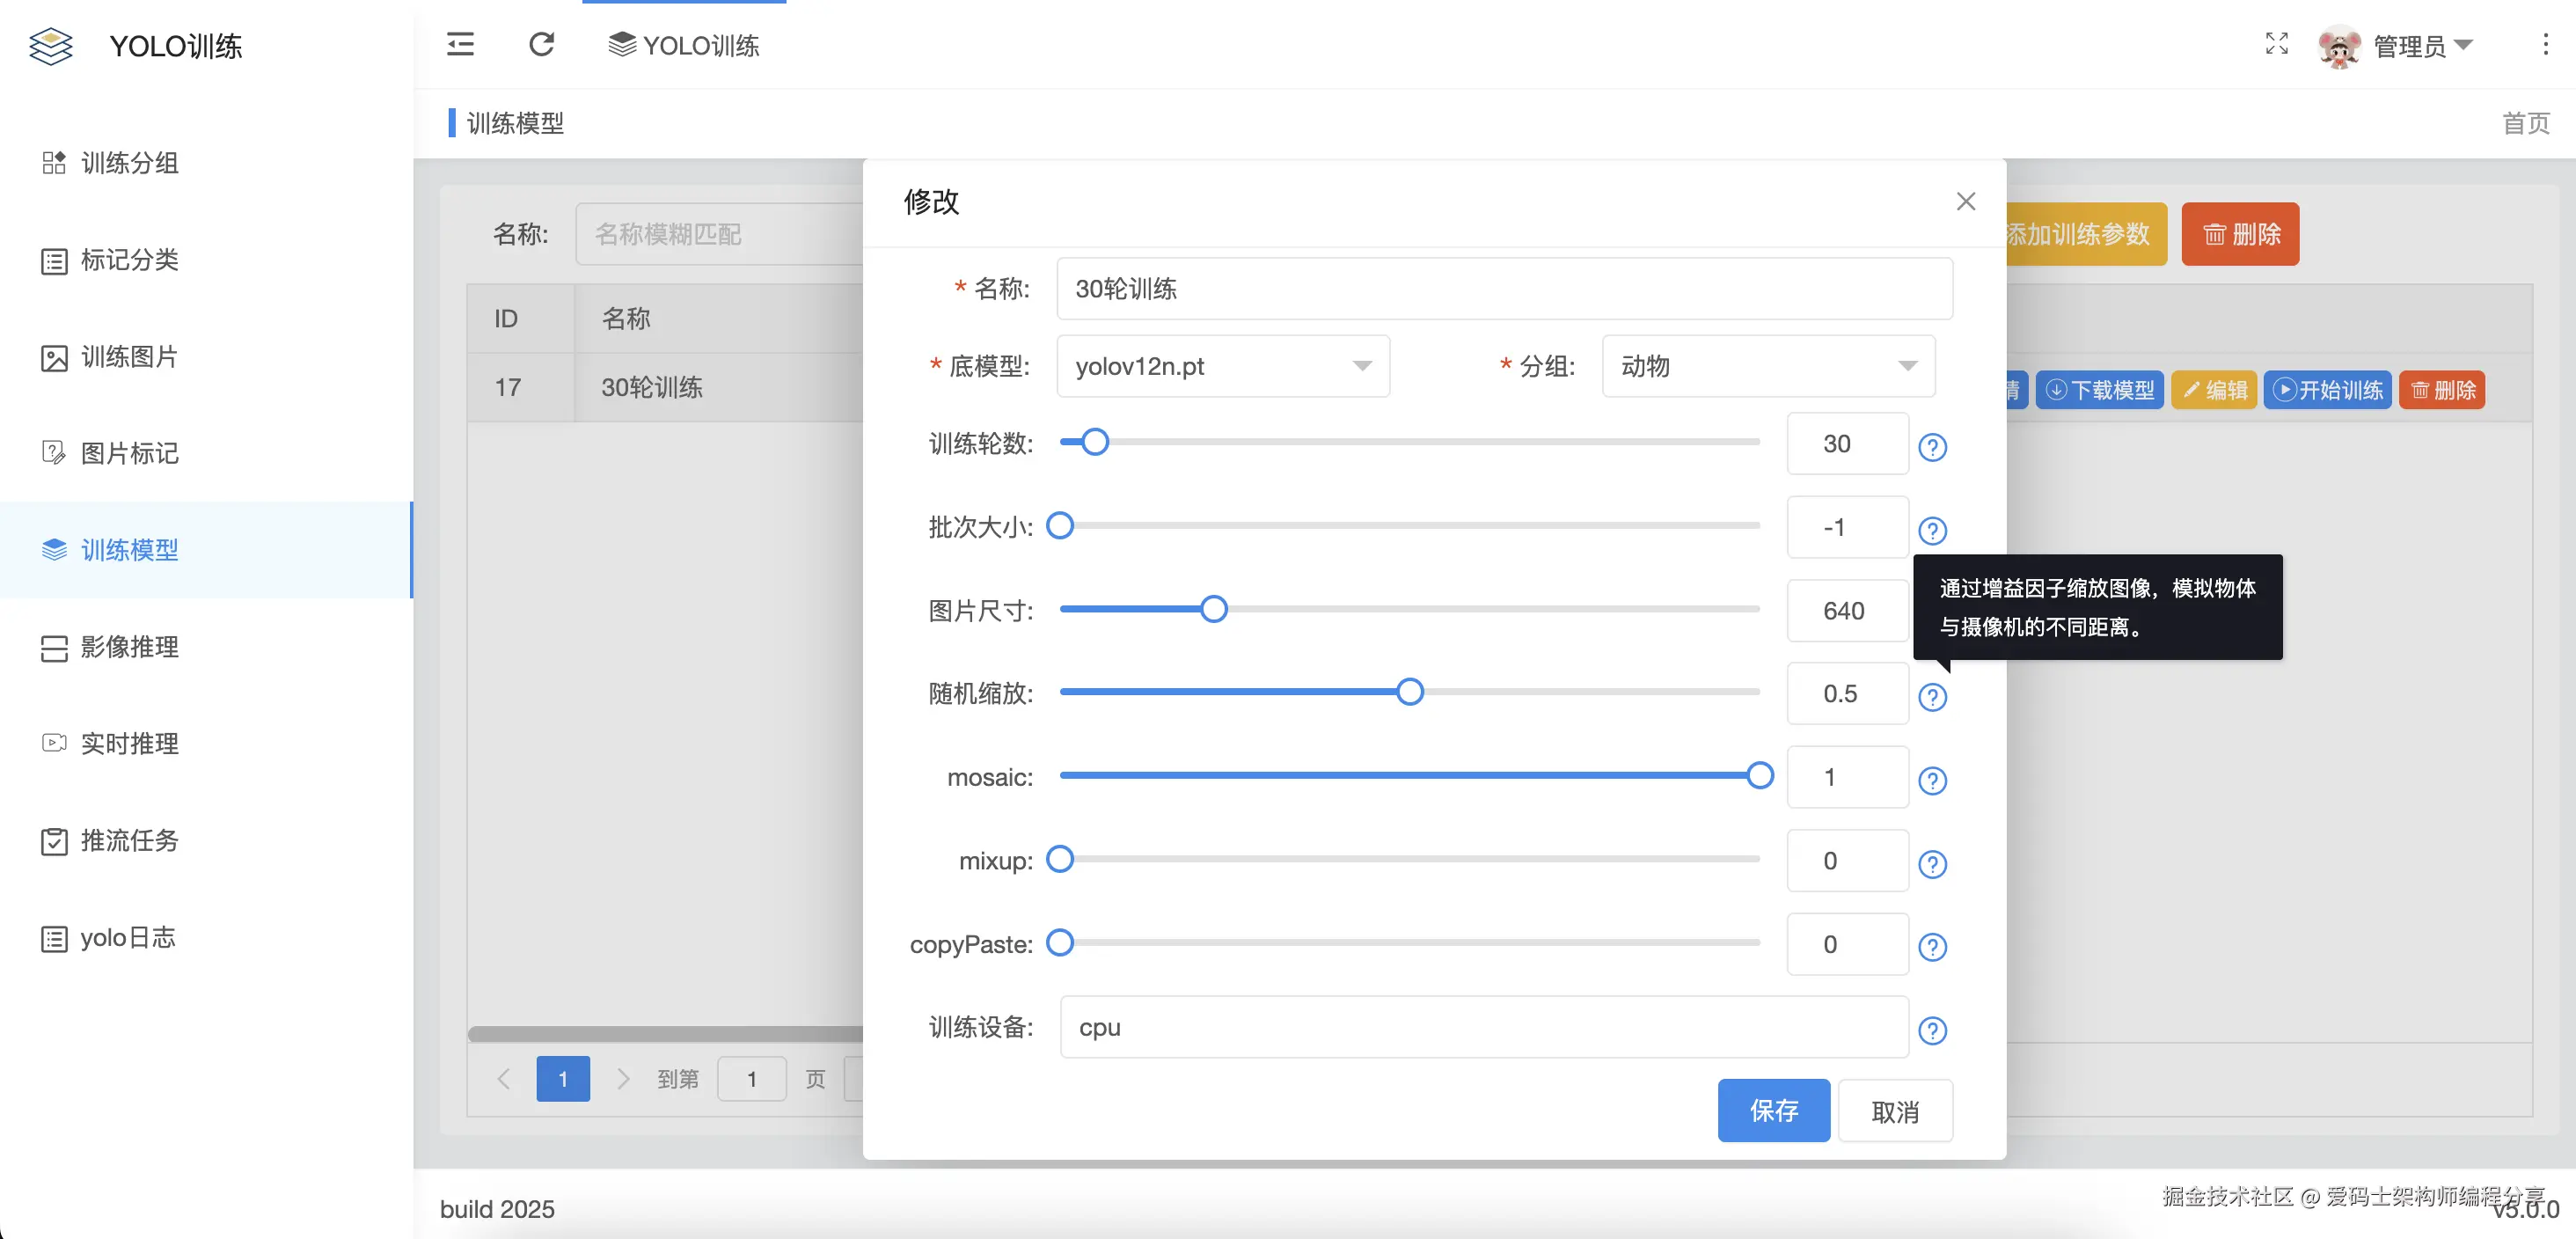Open the 底模型 yolov12n.pt dropdown
Screen dimensions: 2576x1239
tap(1222, 366)
